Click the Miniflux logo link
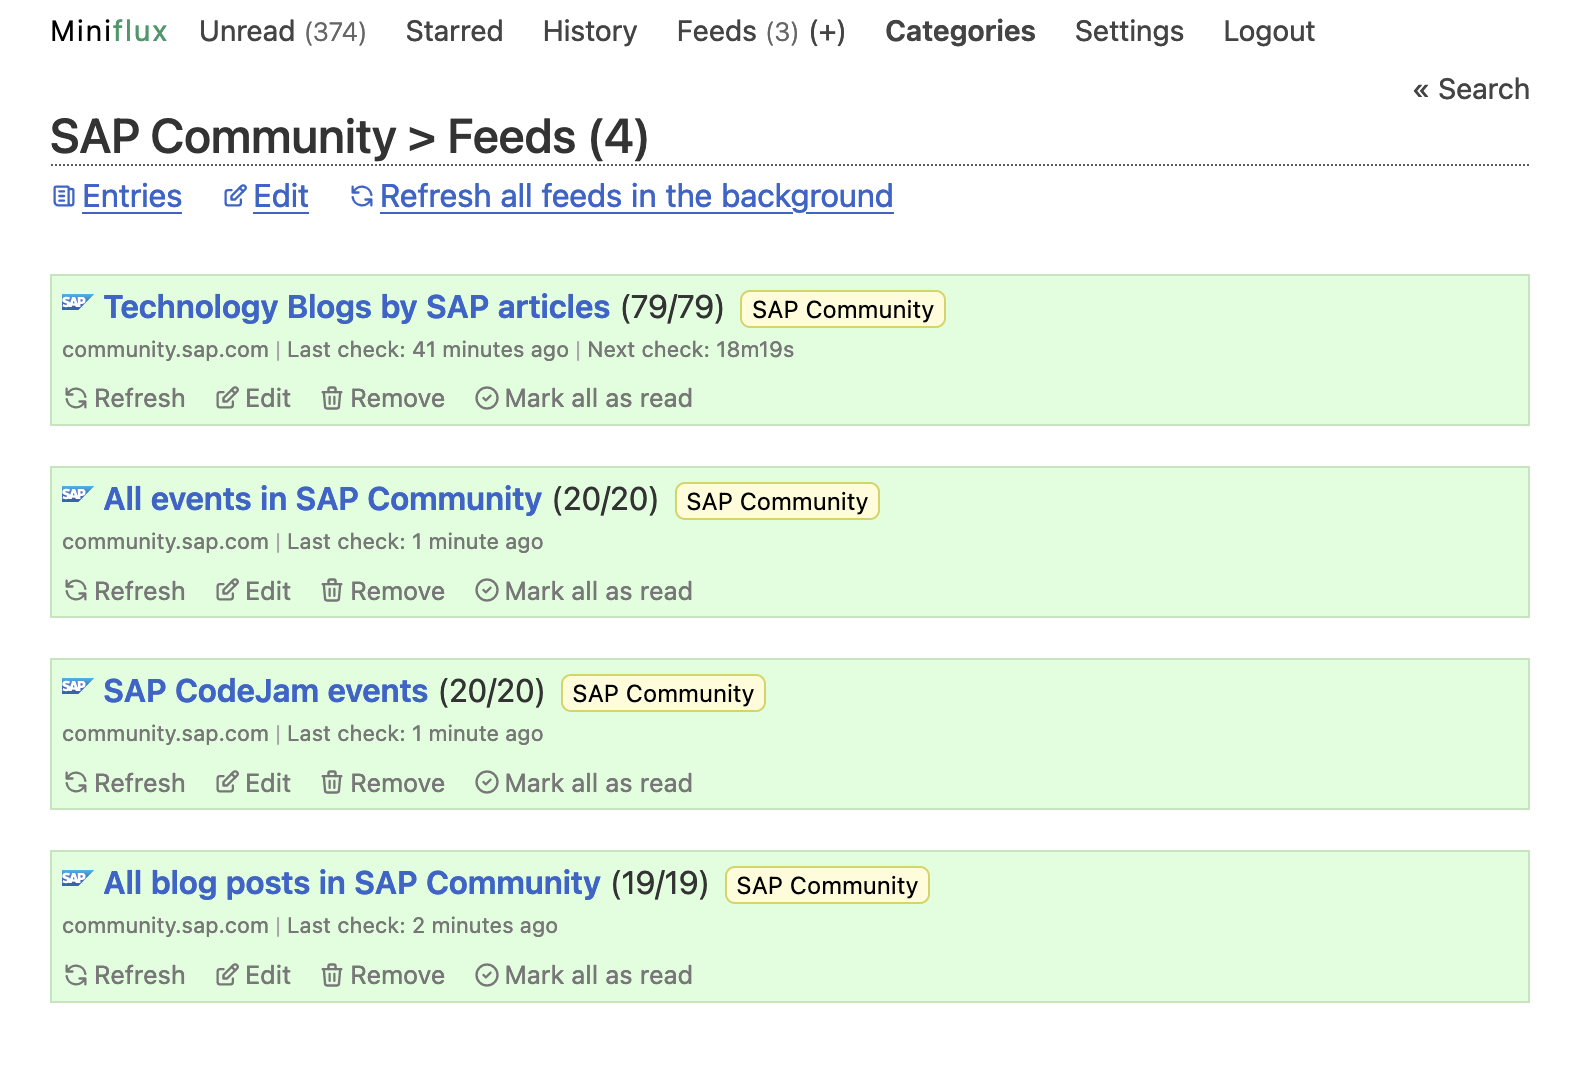Image resolution: width=1582 pixels, height=1066 pixels. click(109, 31)
